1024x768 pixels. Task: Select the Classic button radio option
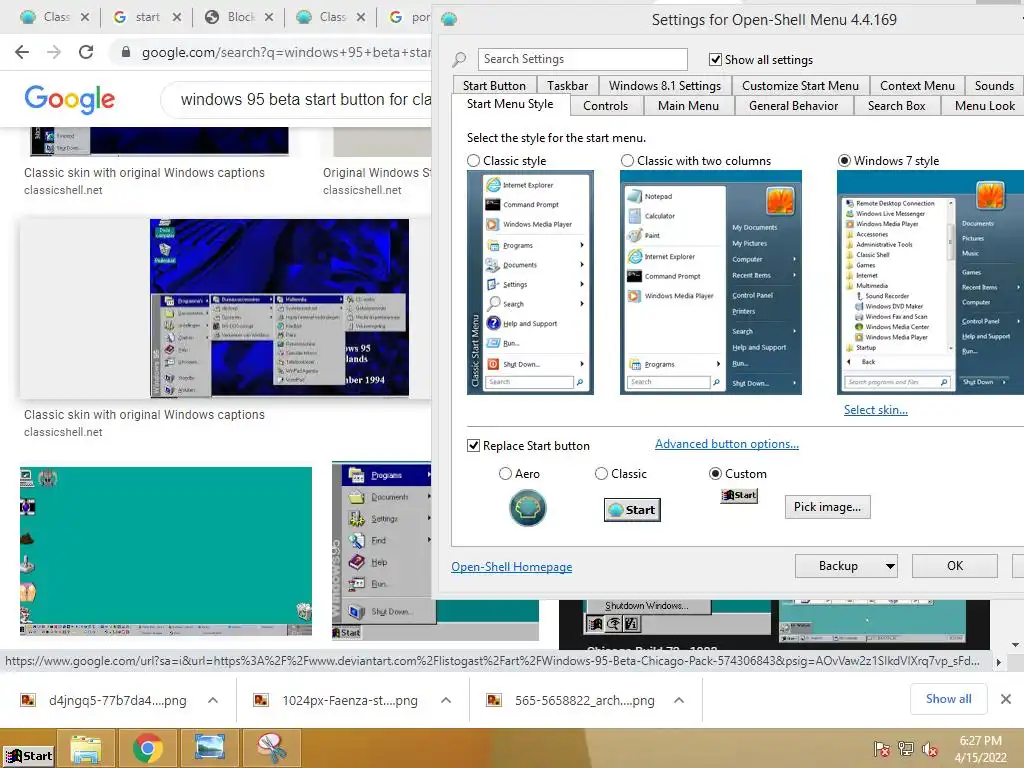(x=601, y=474)
